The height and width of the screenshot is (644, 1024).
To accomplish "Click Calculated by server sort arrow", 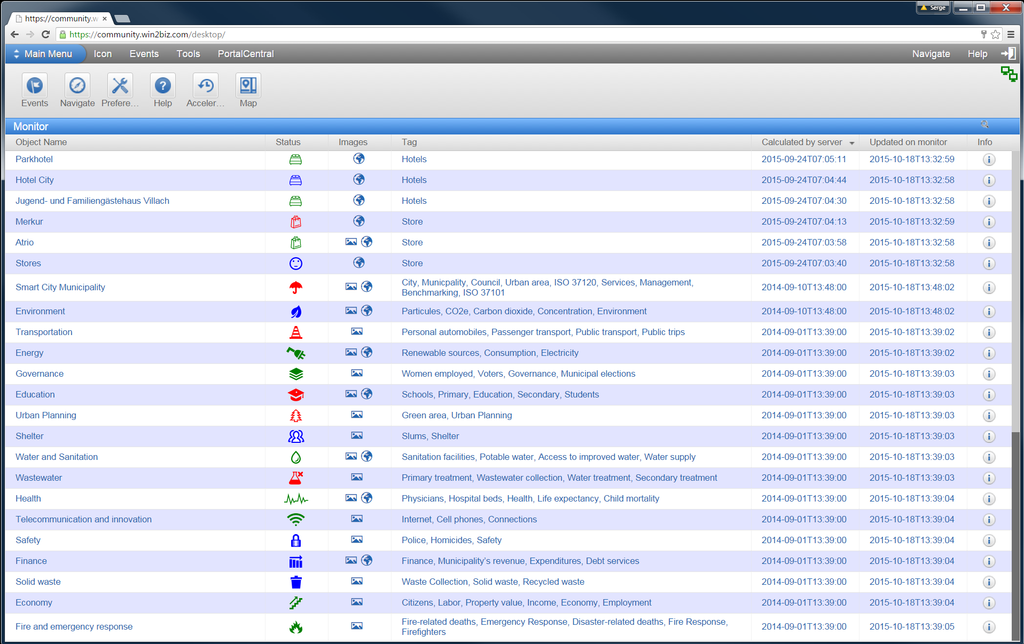I will (x=852, y=143).
